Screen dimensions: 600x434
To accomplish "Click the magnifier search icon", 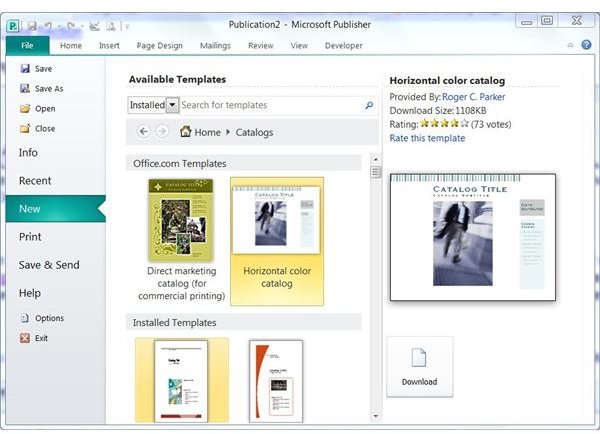I will 369,105.
